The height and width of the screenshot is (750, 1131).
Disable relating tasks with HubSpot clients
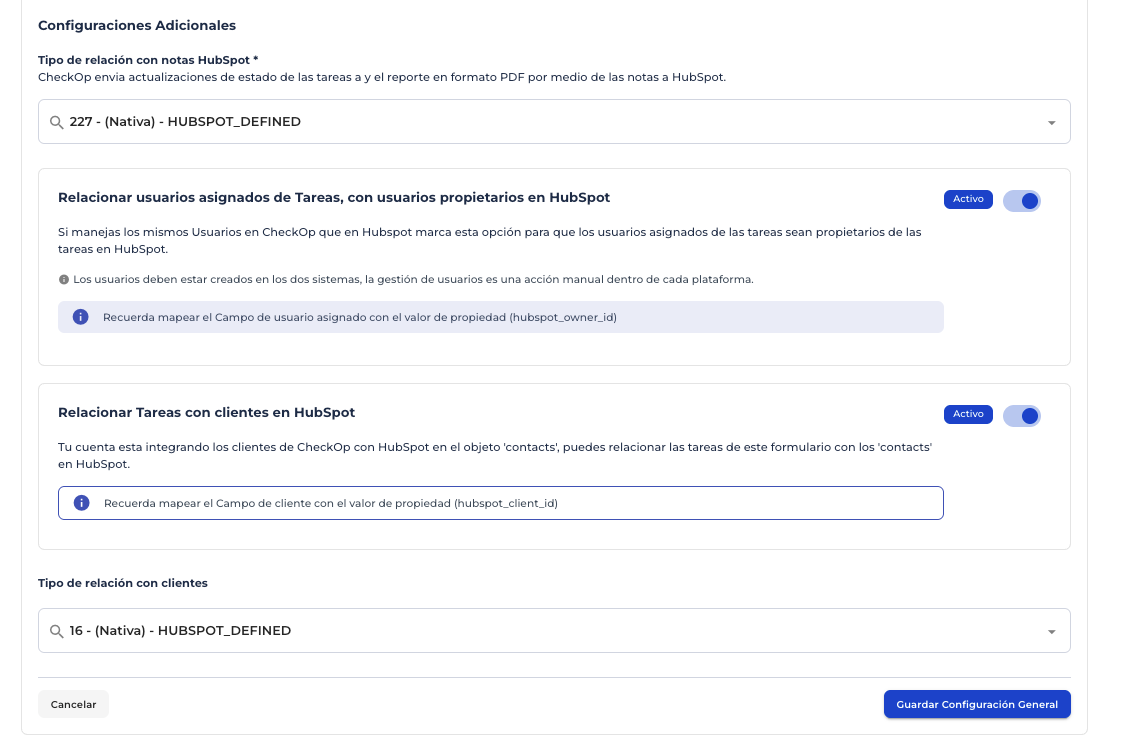pos(1022,415)
